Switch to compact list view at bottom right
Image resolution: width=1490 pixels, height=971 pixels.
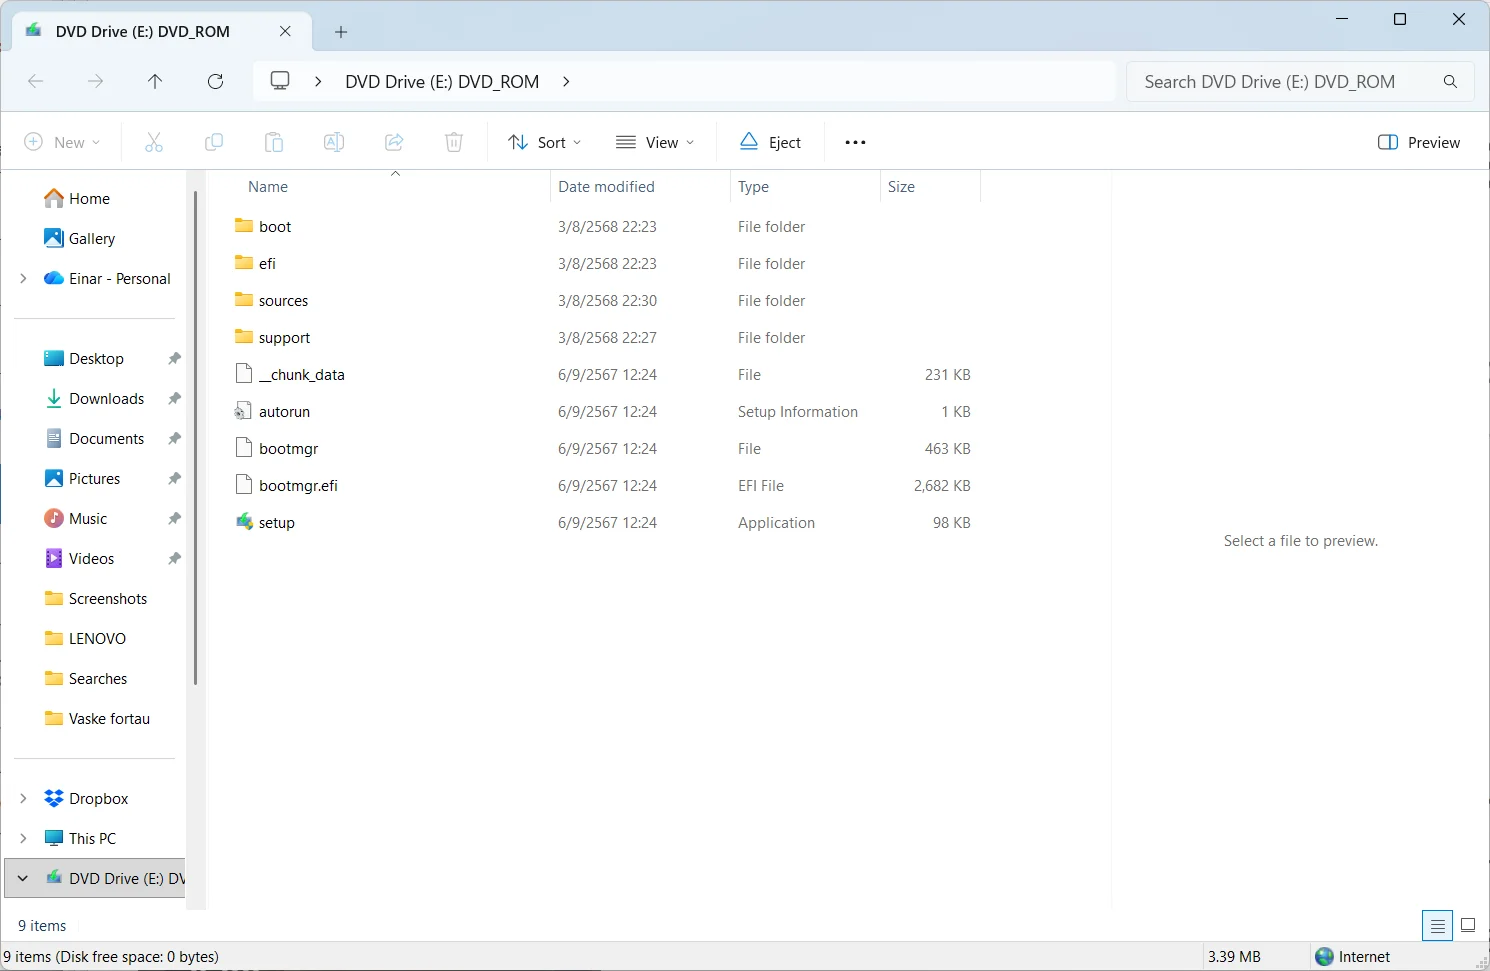point(1468,925)
